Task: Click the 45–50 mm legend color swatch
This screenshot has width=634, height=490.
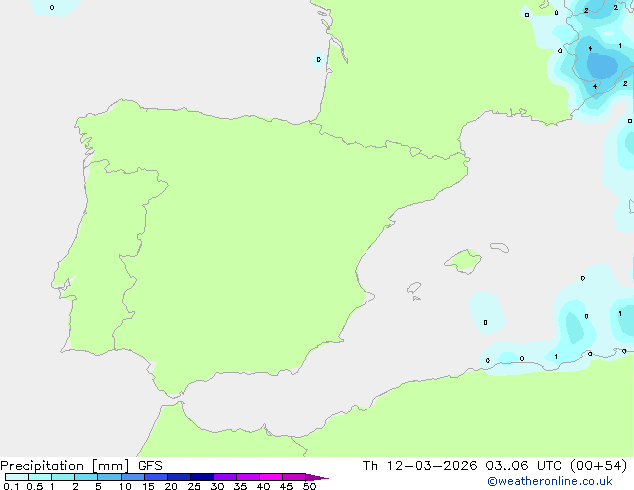Action: [x=294, y=477]
